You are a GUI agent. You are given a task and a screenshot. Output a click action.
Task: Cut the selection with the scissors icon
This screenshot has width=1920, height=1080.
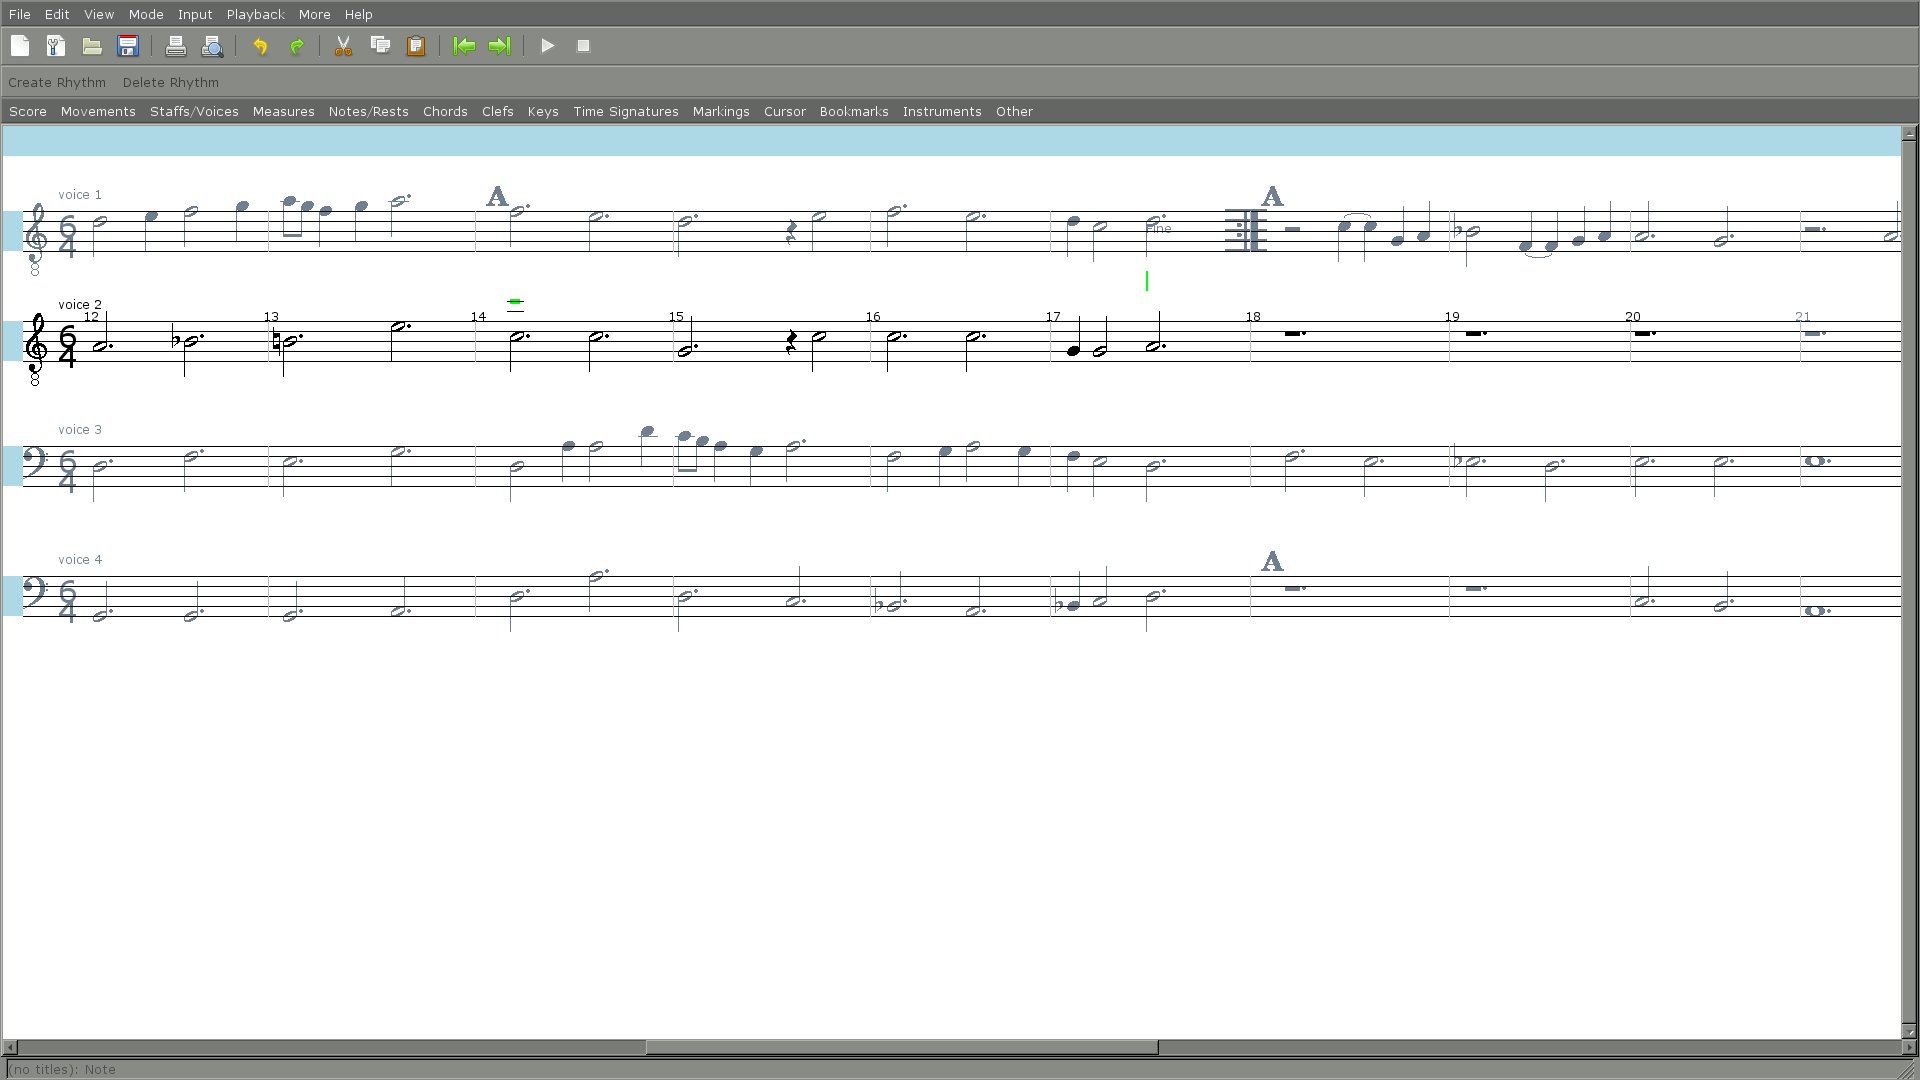point(343,46)
